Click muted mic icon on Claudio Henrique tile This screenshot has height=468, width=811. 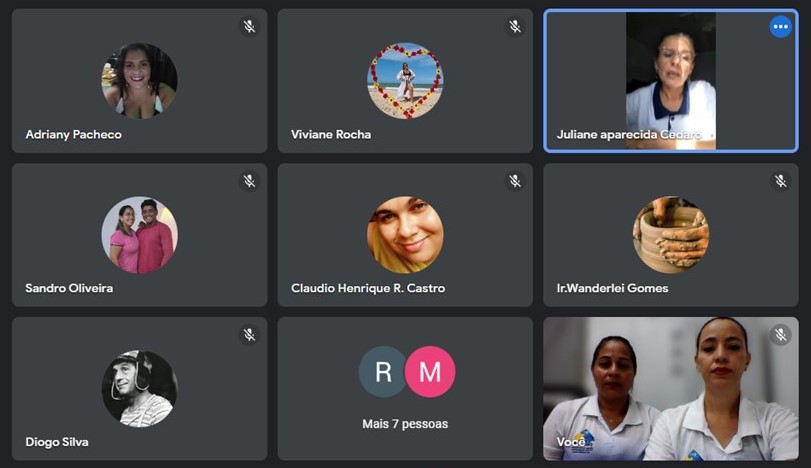515,181
